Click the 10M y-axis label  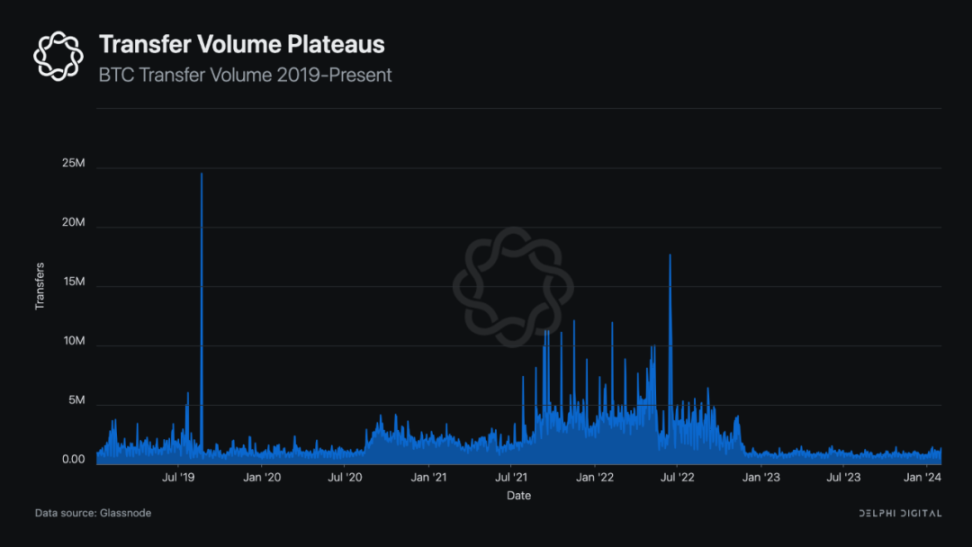[x=73, y=342]
